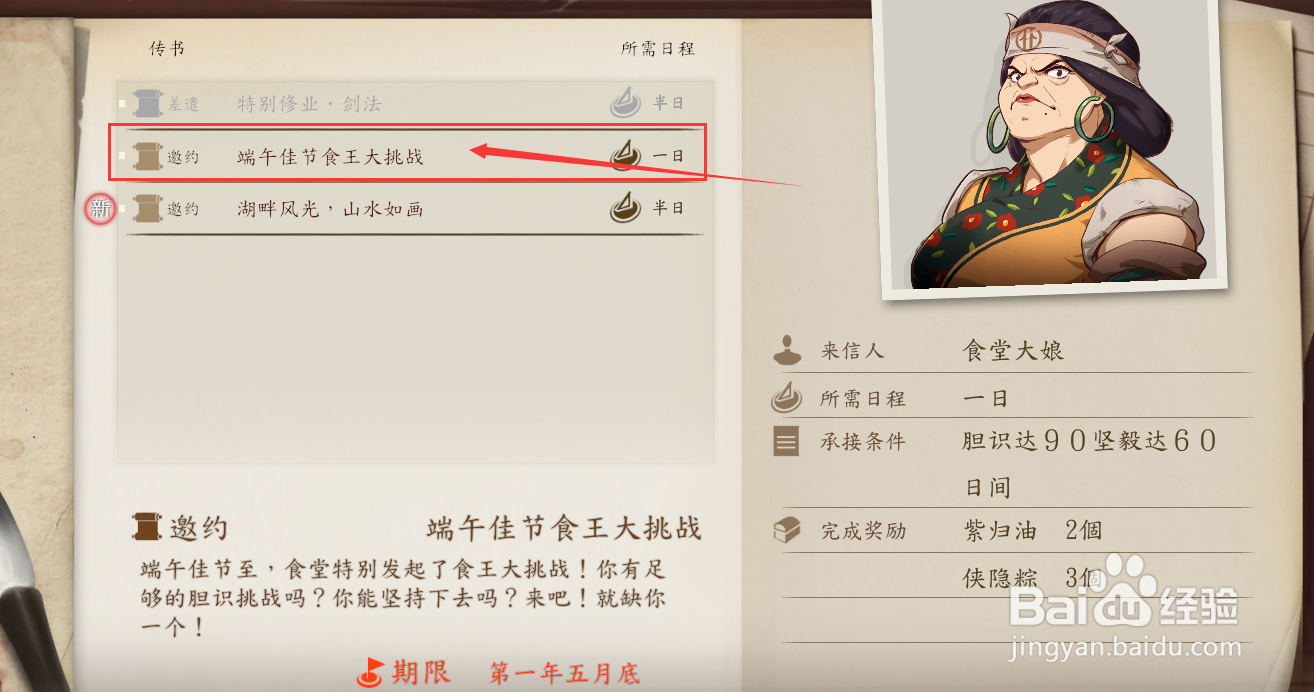This screenshot has width=1314, height=692.
Task: Click the red 新 badge icon
Action: (x=100, y=209)
